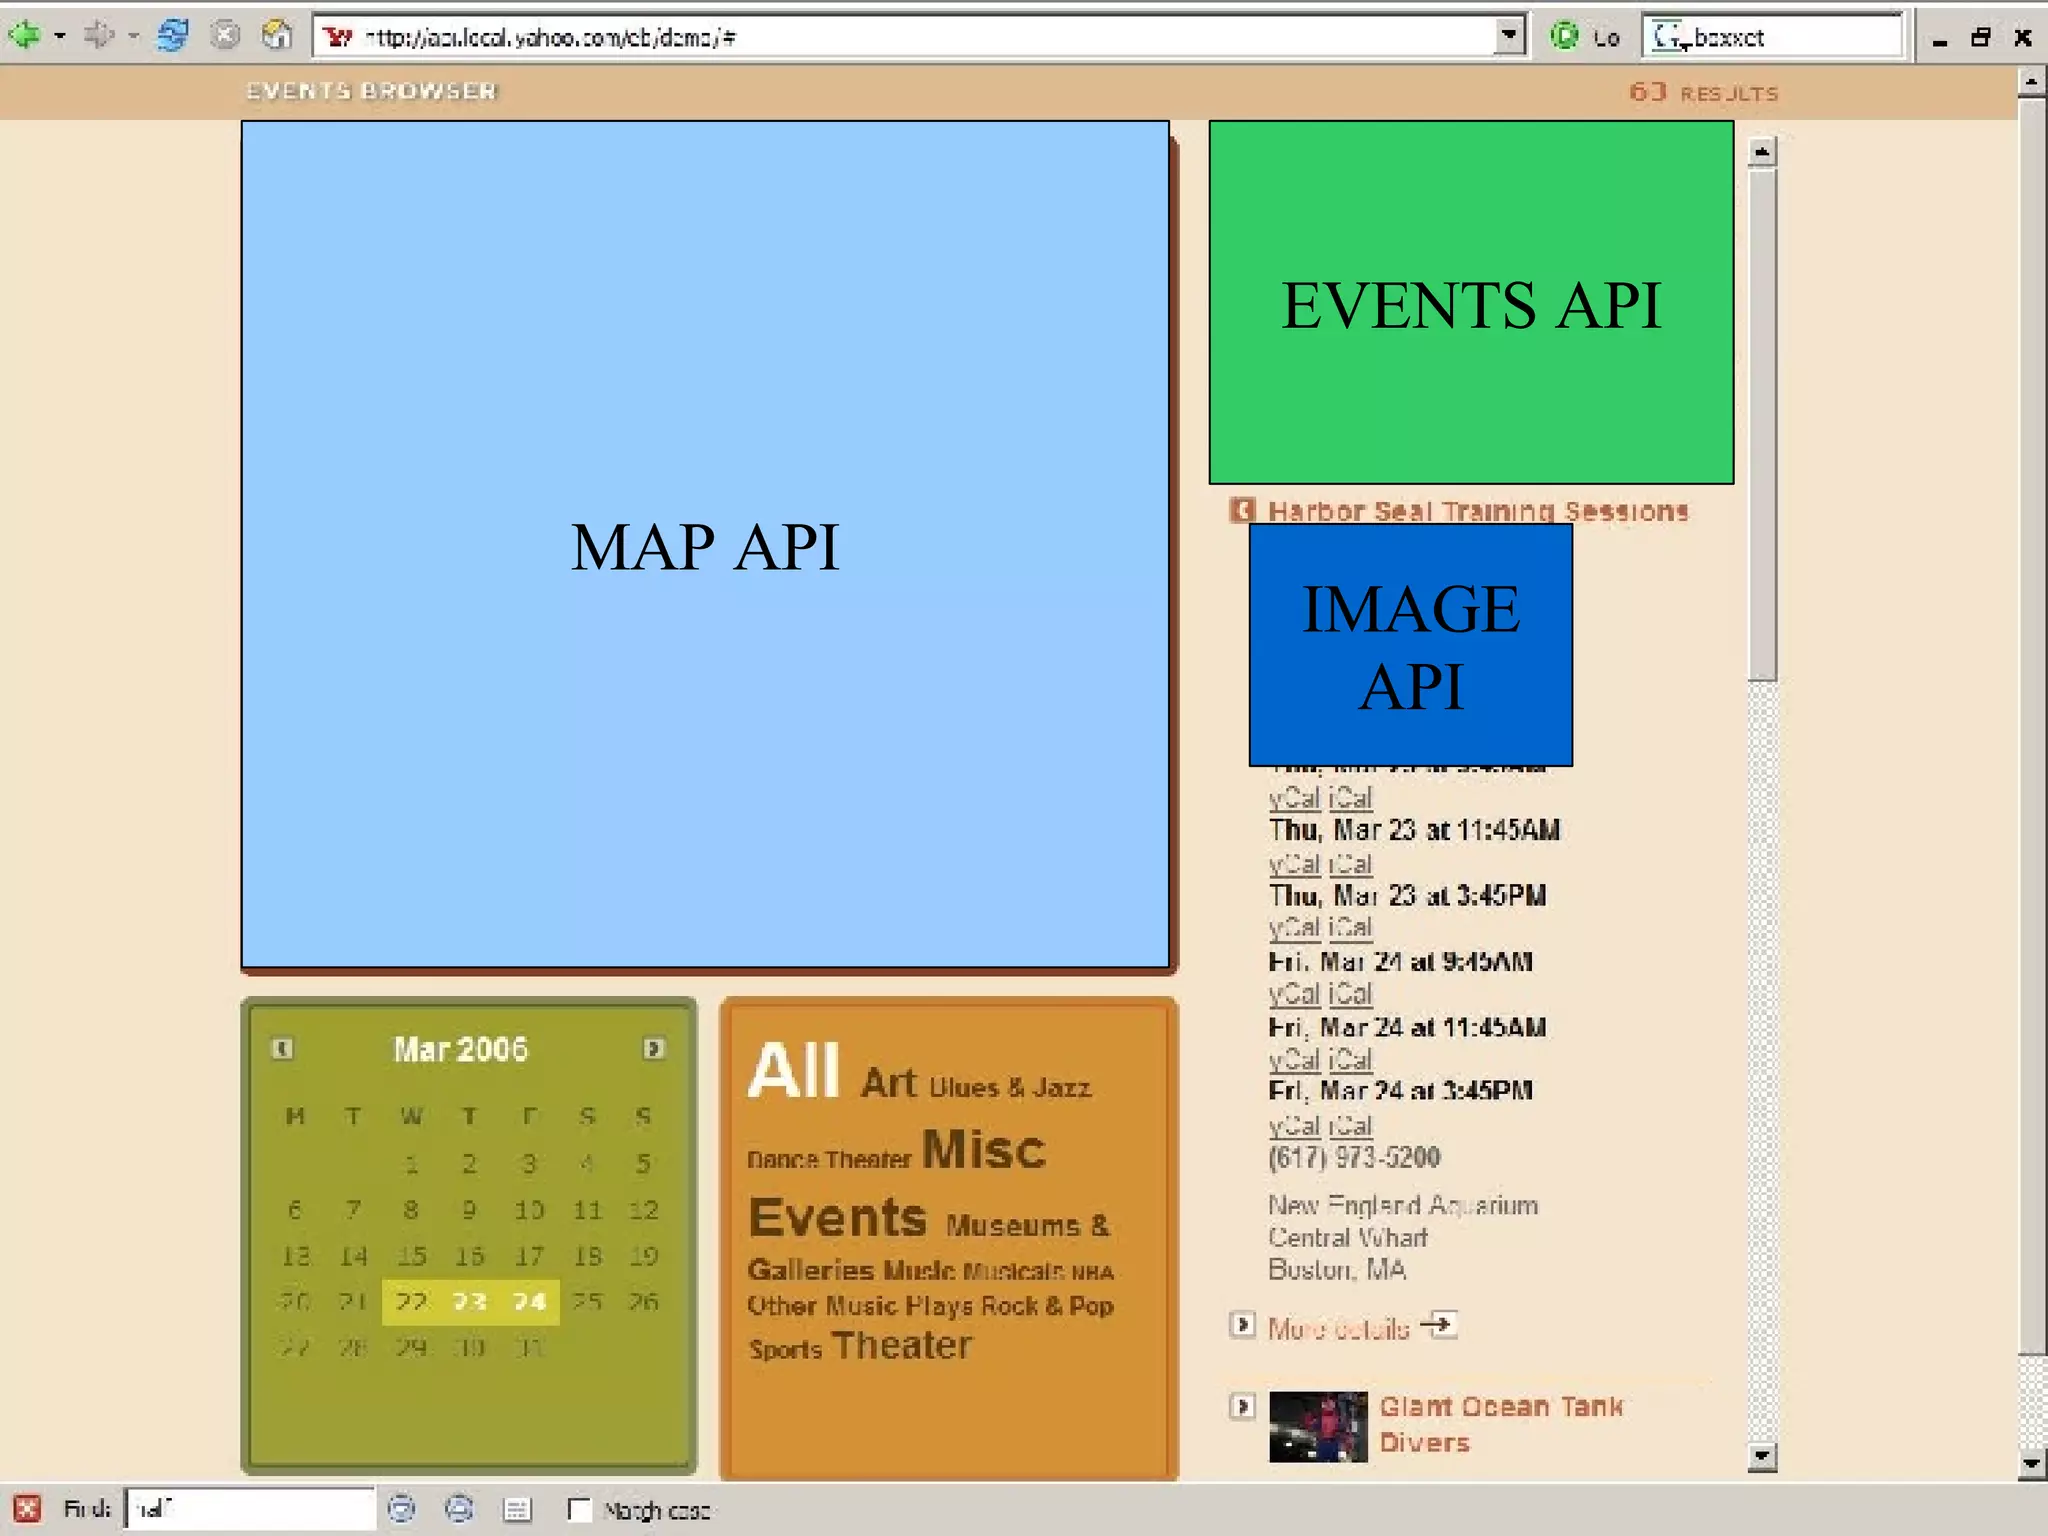Viewport: 2048px width, 1536px height.
Task: Click the browser Back arrow
Action: [x=24, y=37]
